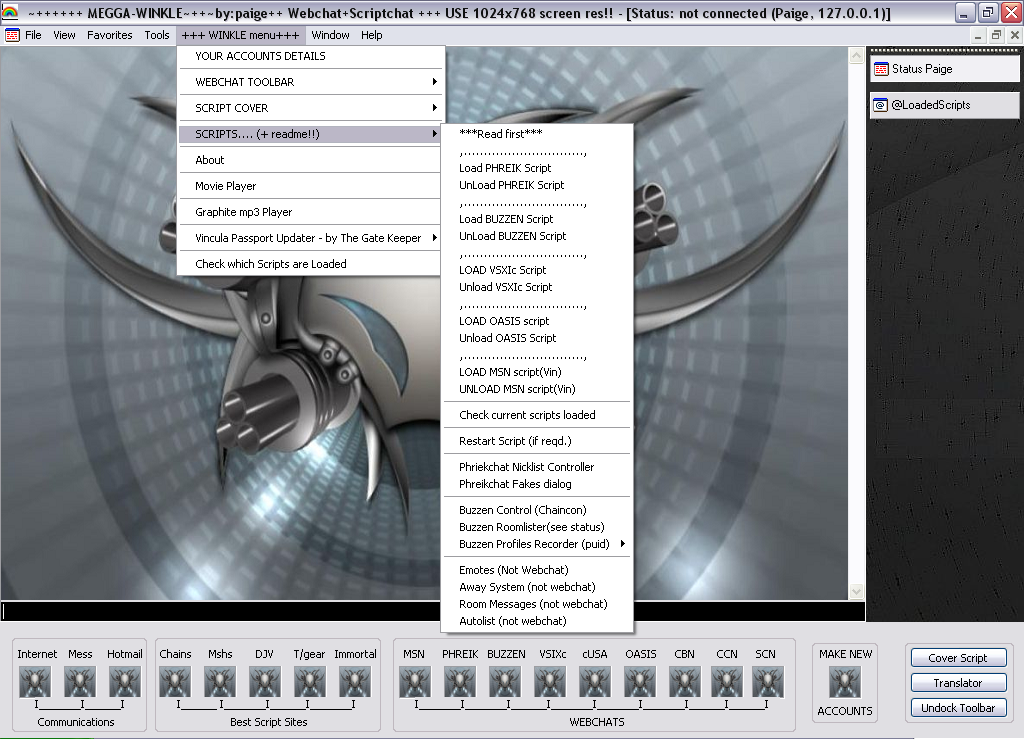The image size is (1024, 739).
Task: Open the Mess spider icon
Action: pyautogui.click(x=80, y=682)
